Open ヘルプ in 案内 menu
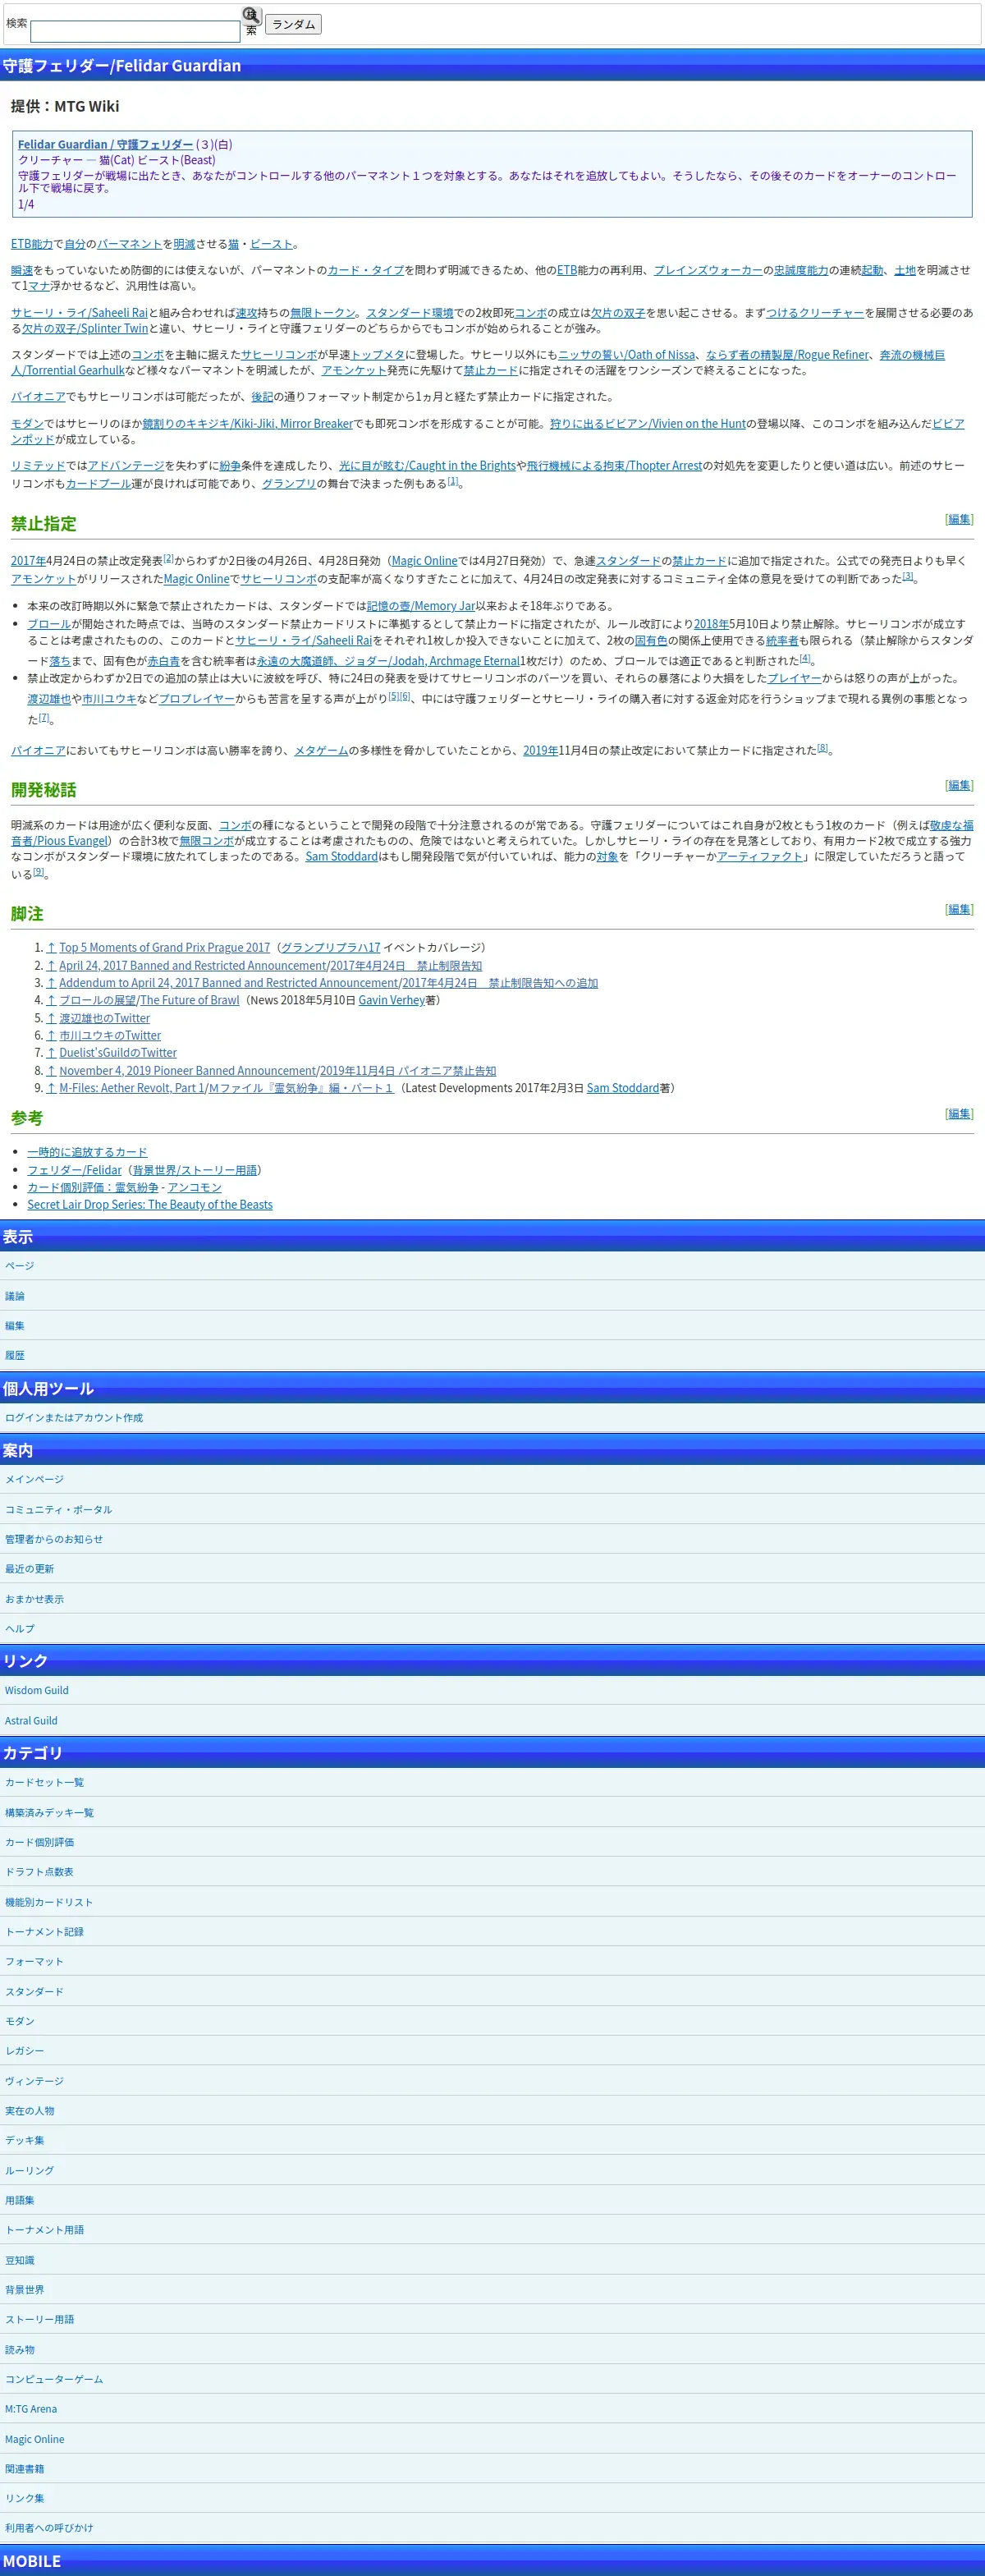This screenshot has height=2576, width=985. pyautogui.click(x=19, y=1629)
